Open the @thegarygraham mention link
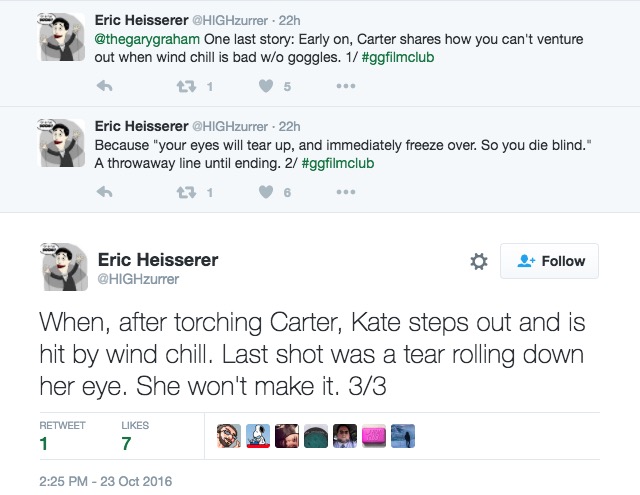This screenshot has height=495, width=640. [147, 40]
